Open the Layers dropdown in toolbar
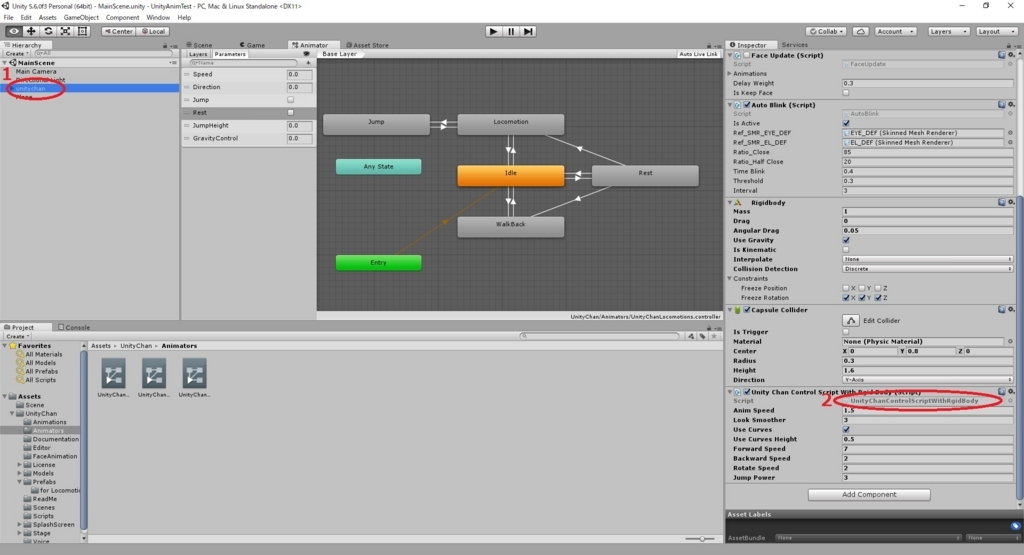 947,31
